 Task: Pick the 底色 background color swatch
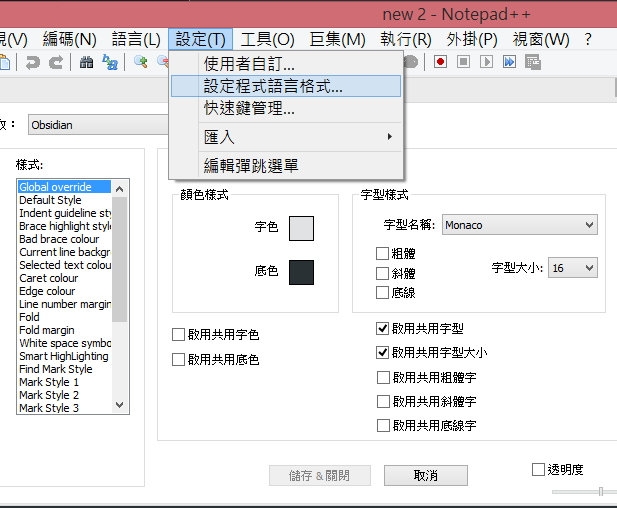point(301,272)
